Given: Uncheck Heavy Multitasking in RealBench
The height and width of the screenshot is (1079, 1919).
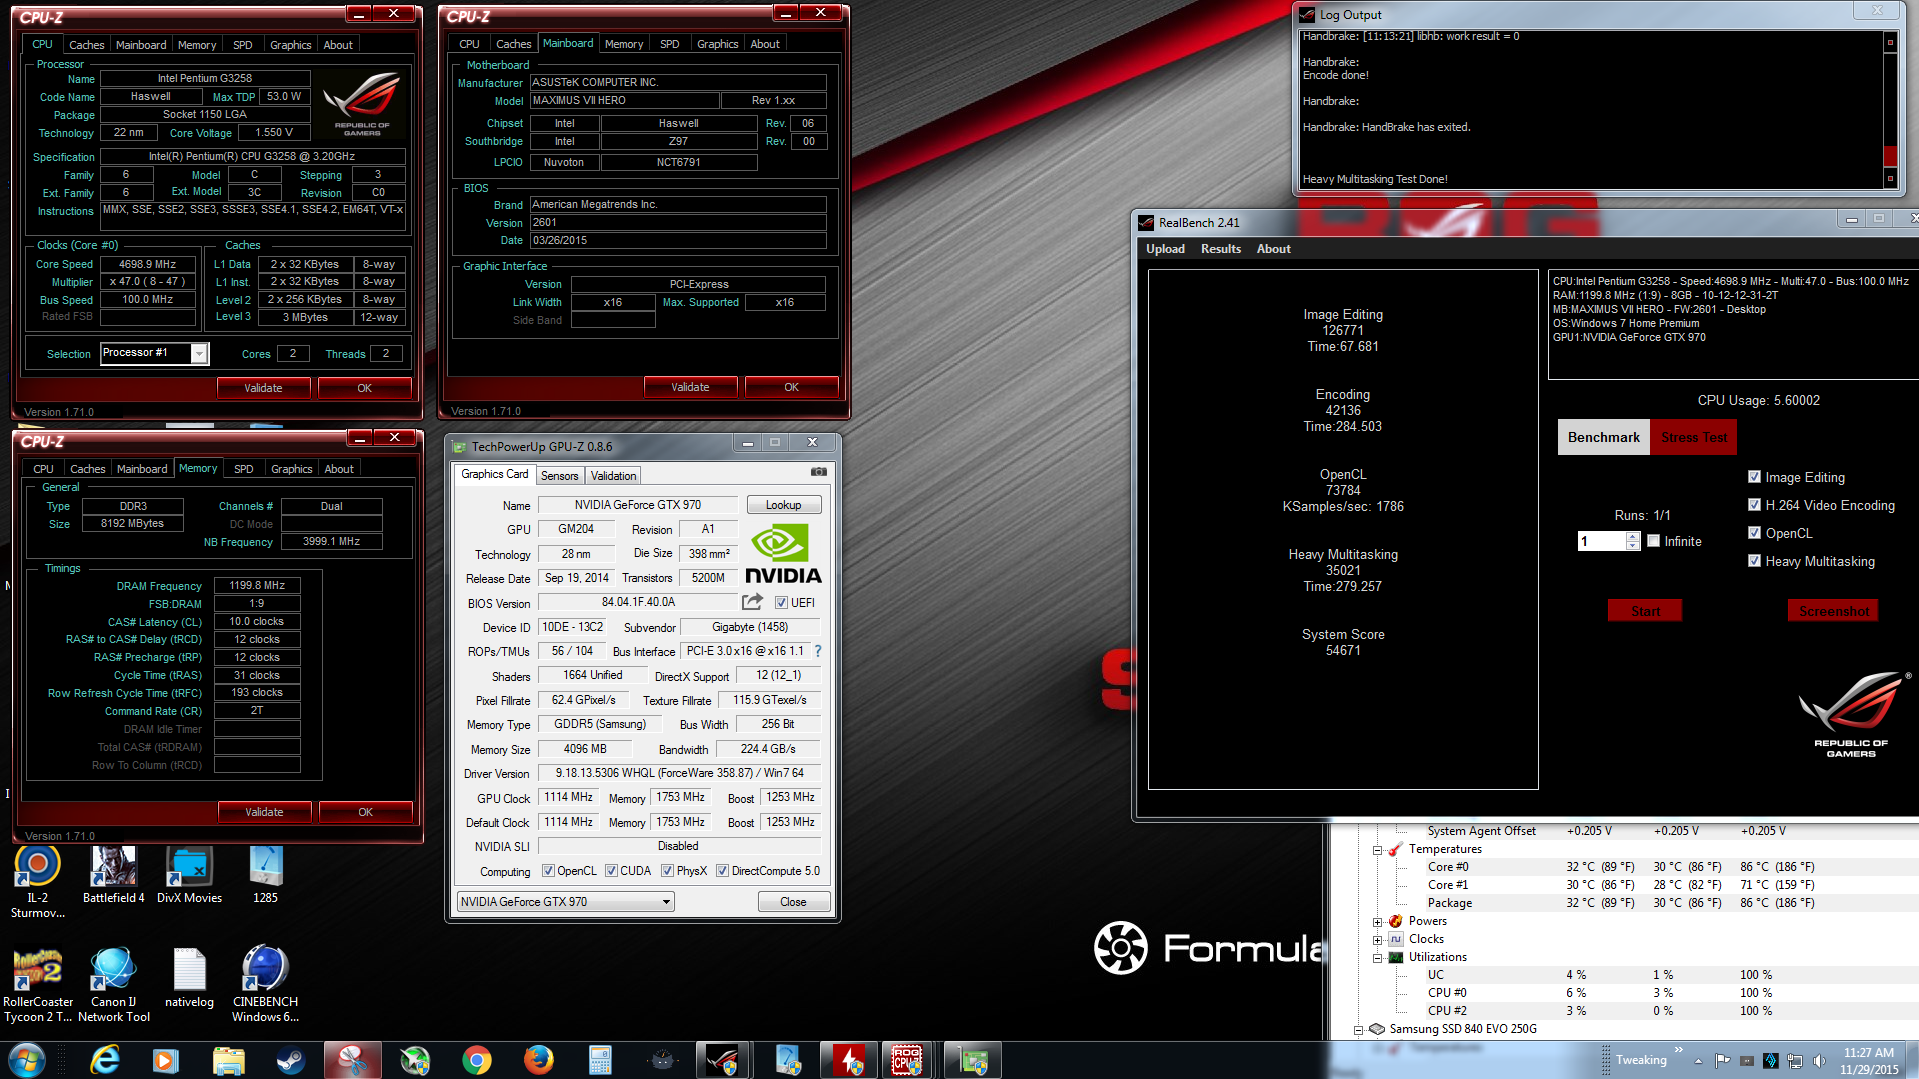Looking at the screenshot, I should [x=1754, y=561].
